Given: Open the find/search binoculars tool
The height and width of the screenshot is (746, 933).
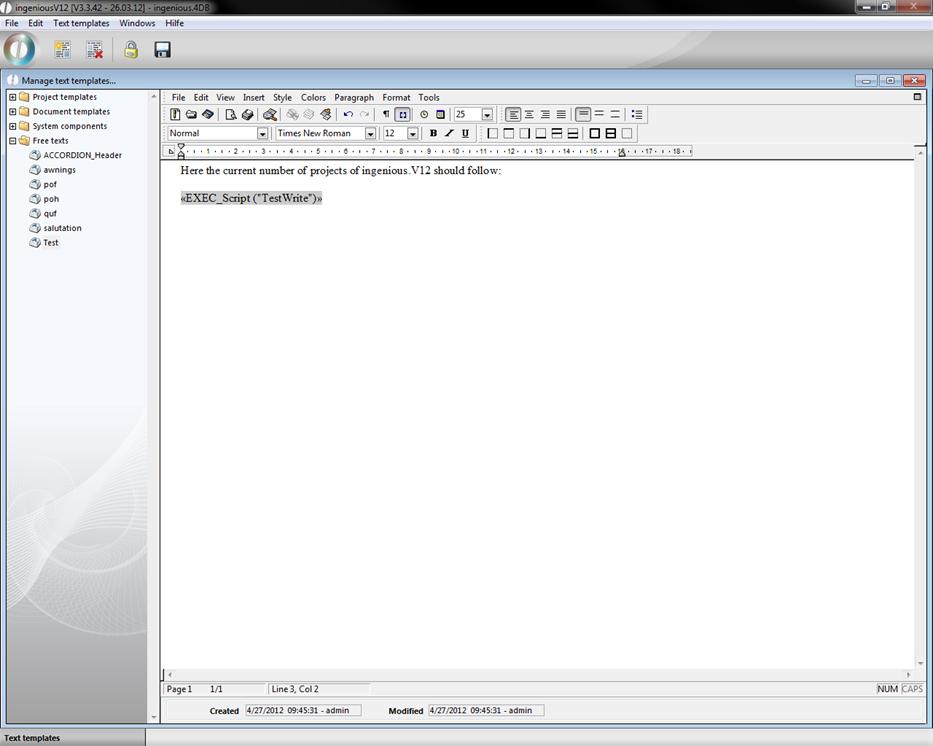Looking at the screenshot, I should click(x=270, y=115).
